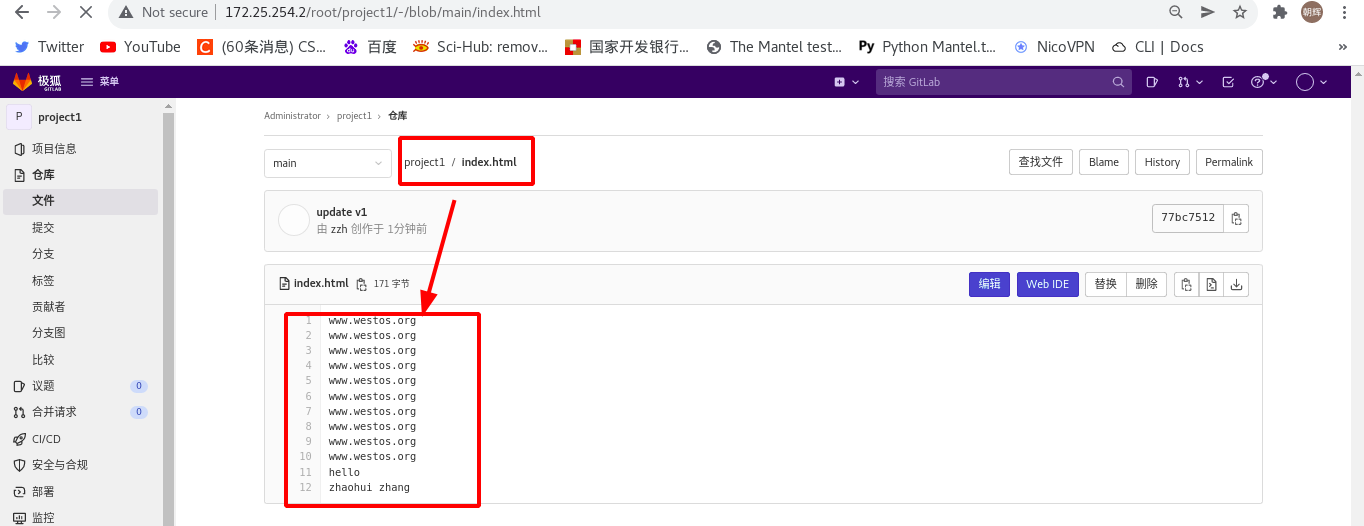Copy file path icon beside index.html

362,284
